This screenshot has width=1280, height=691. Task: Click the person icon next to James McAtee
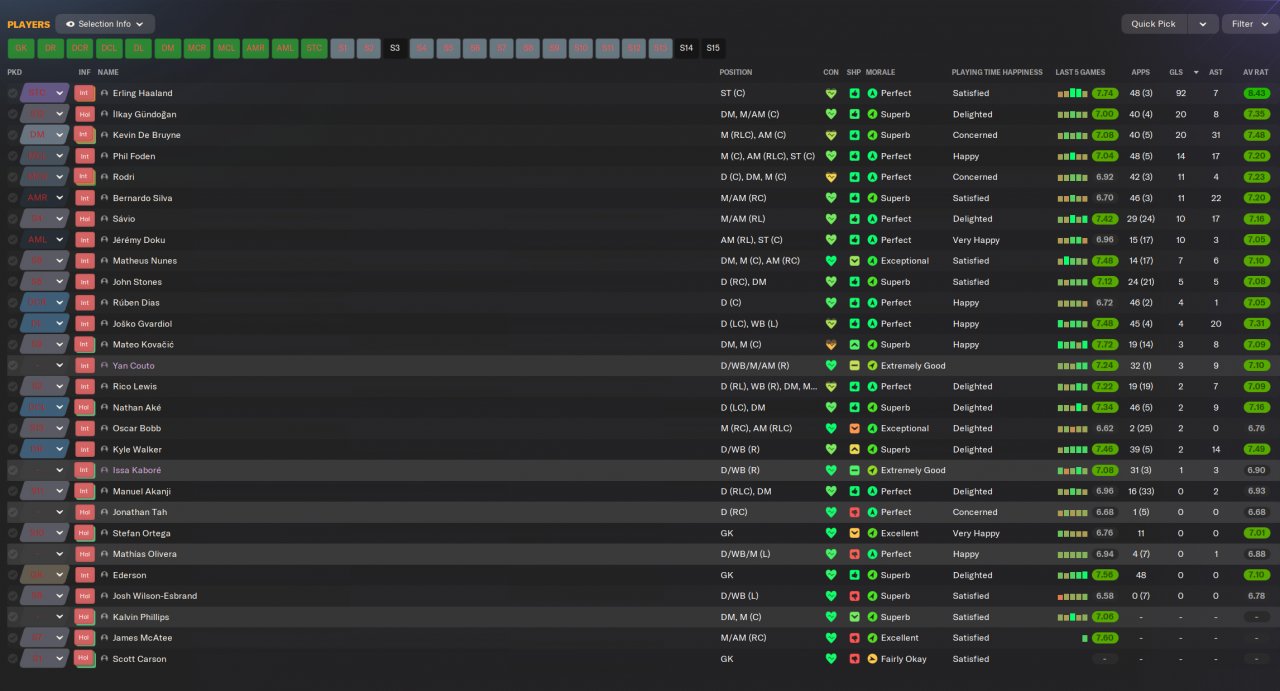point(104,638)
